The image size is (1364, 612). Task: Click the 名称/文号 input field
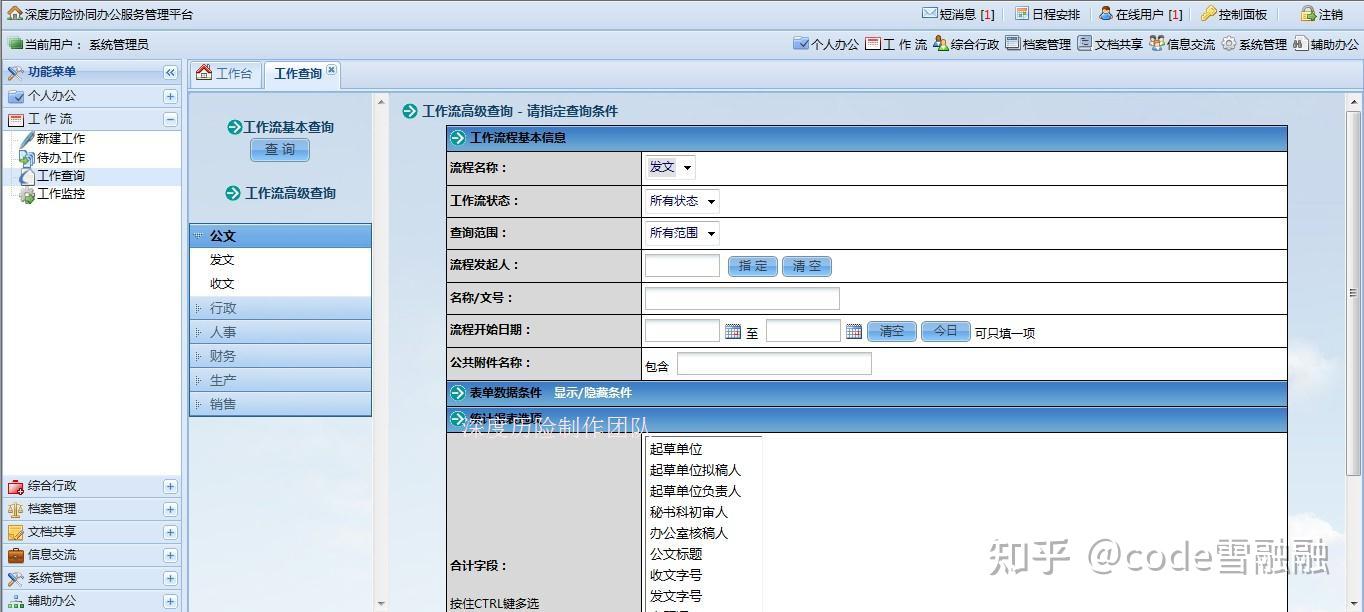click(x=742, y=298)
